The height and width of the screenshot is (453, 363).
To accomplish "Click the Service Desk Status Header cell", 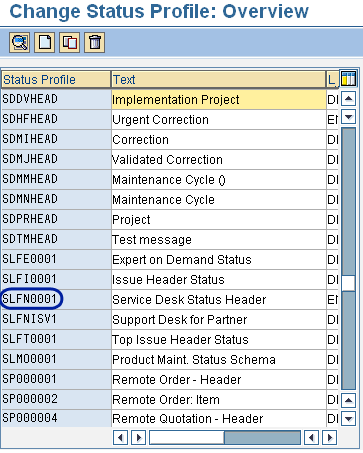I will coord(219,299).
